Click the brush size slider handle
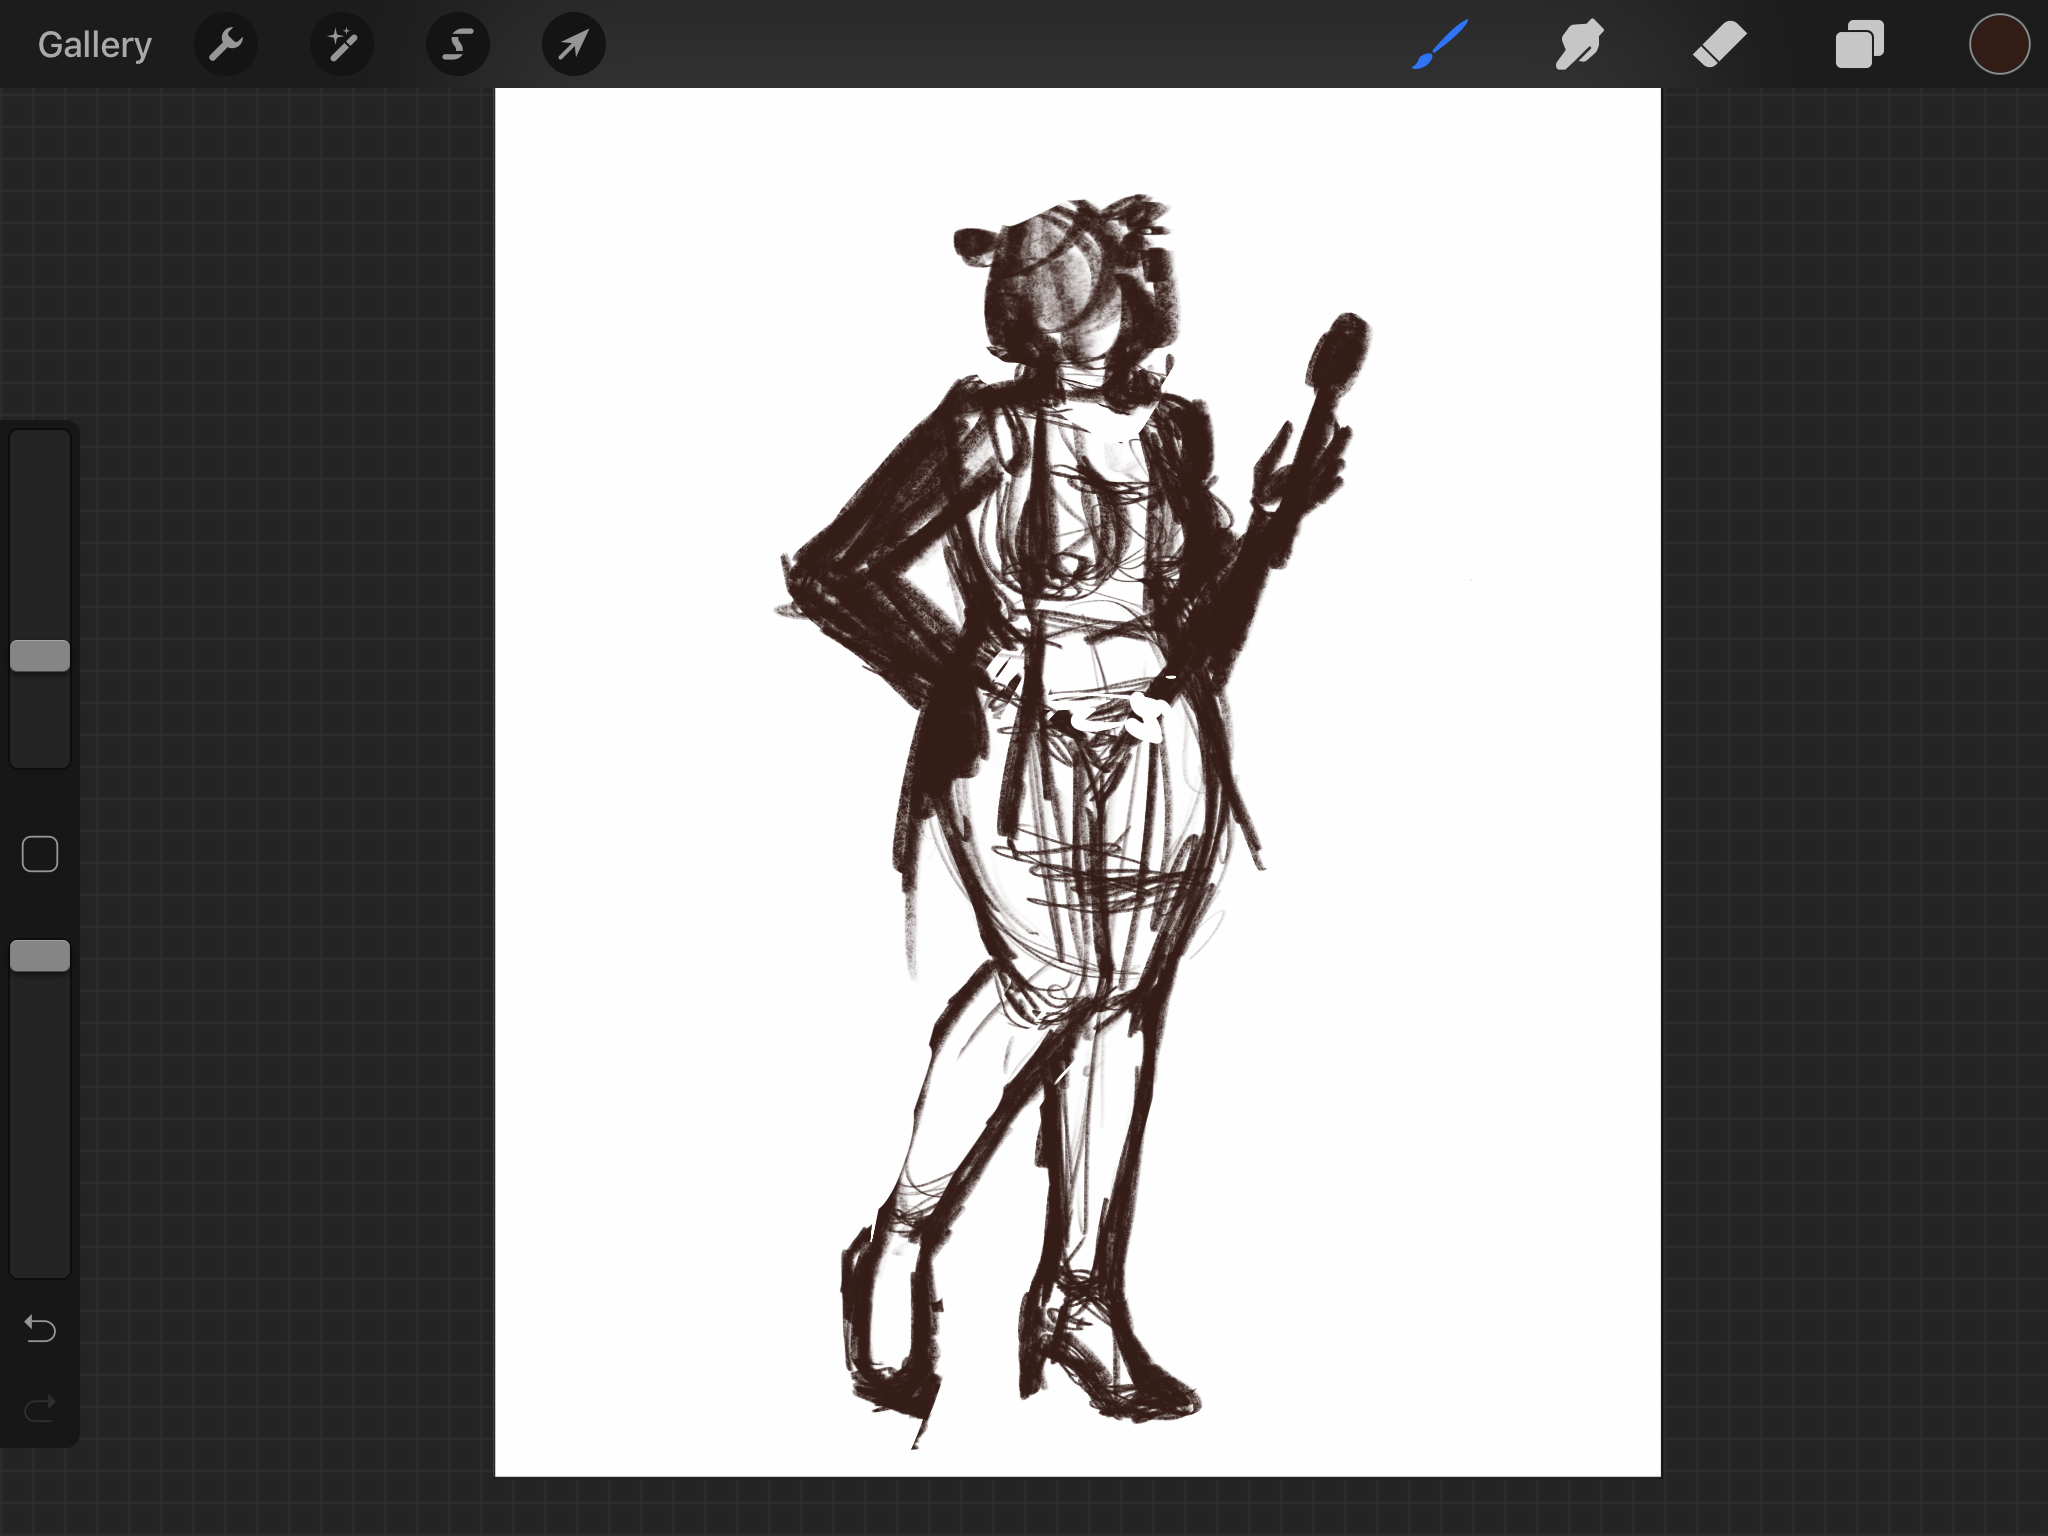Viewport: 2048px width, 1536px height. coord(40,656)
